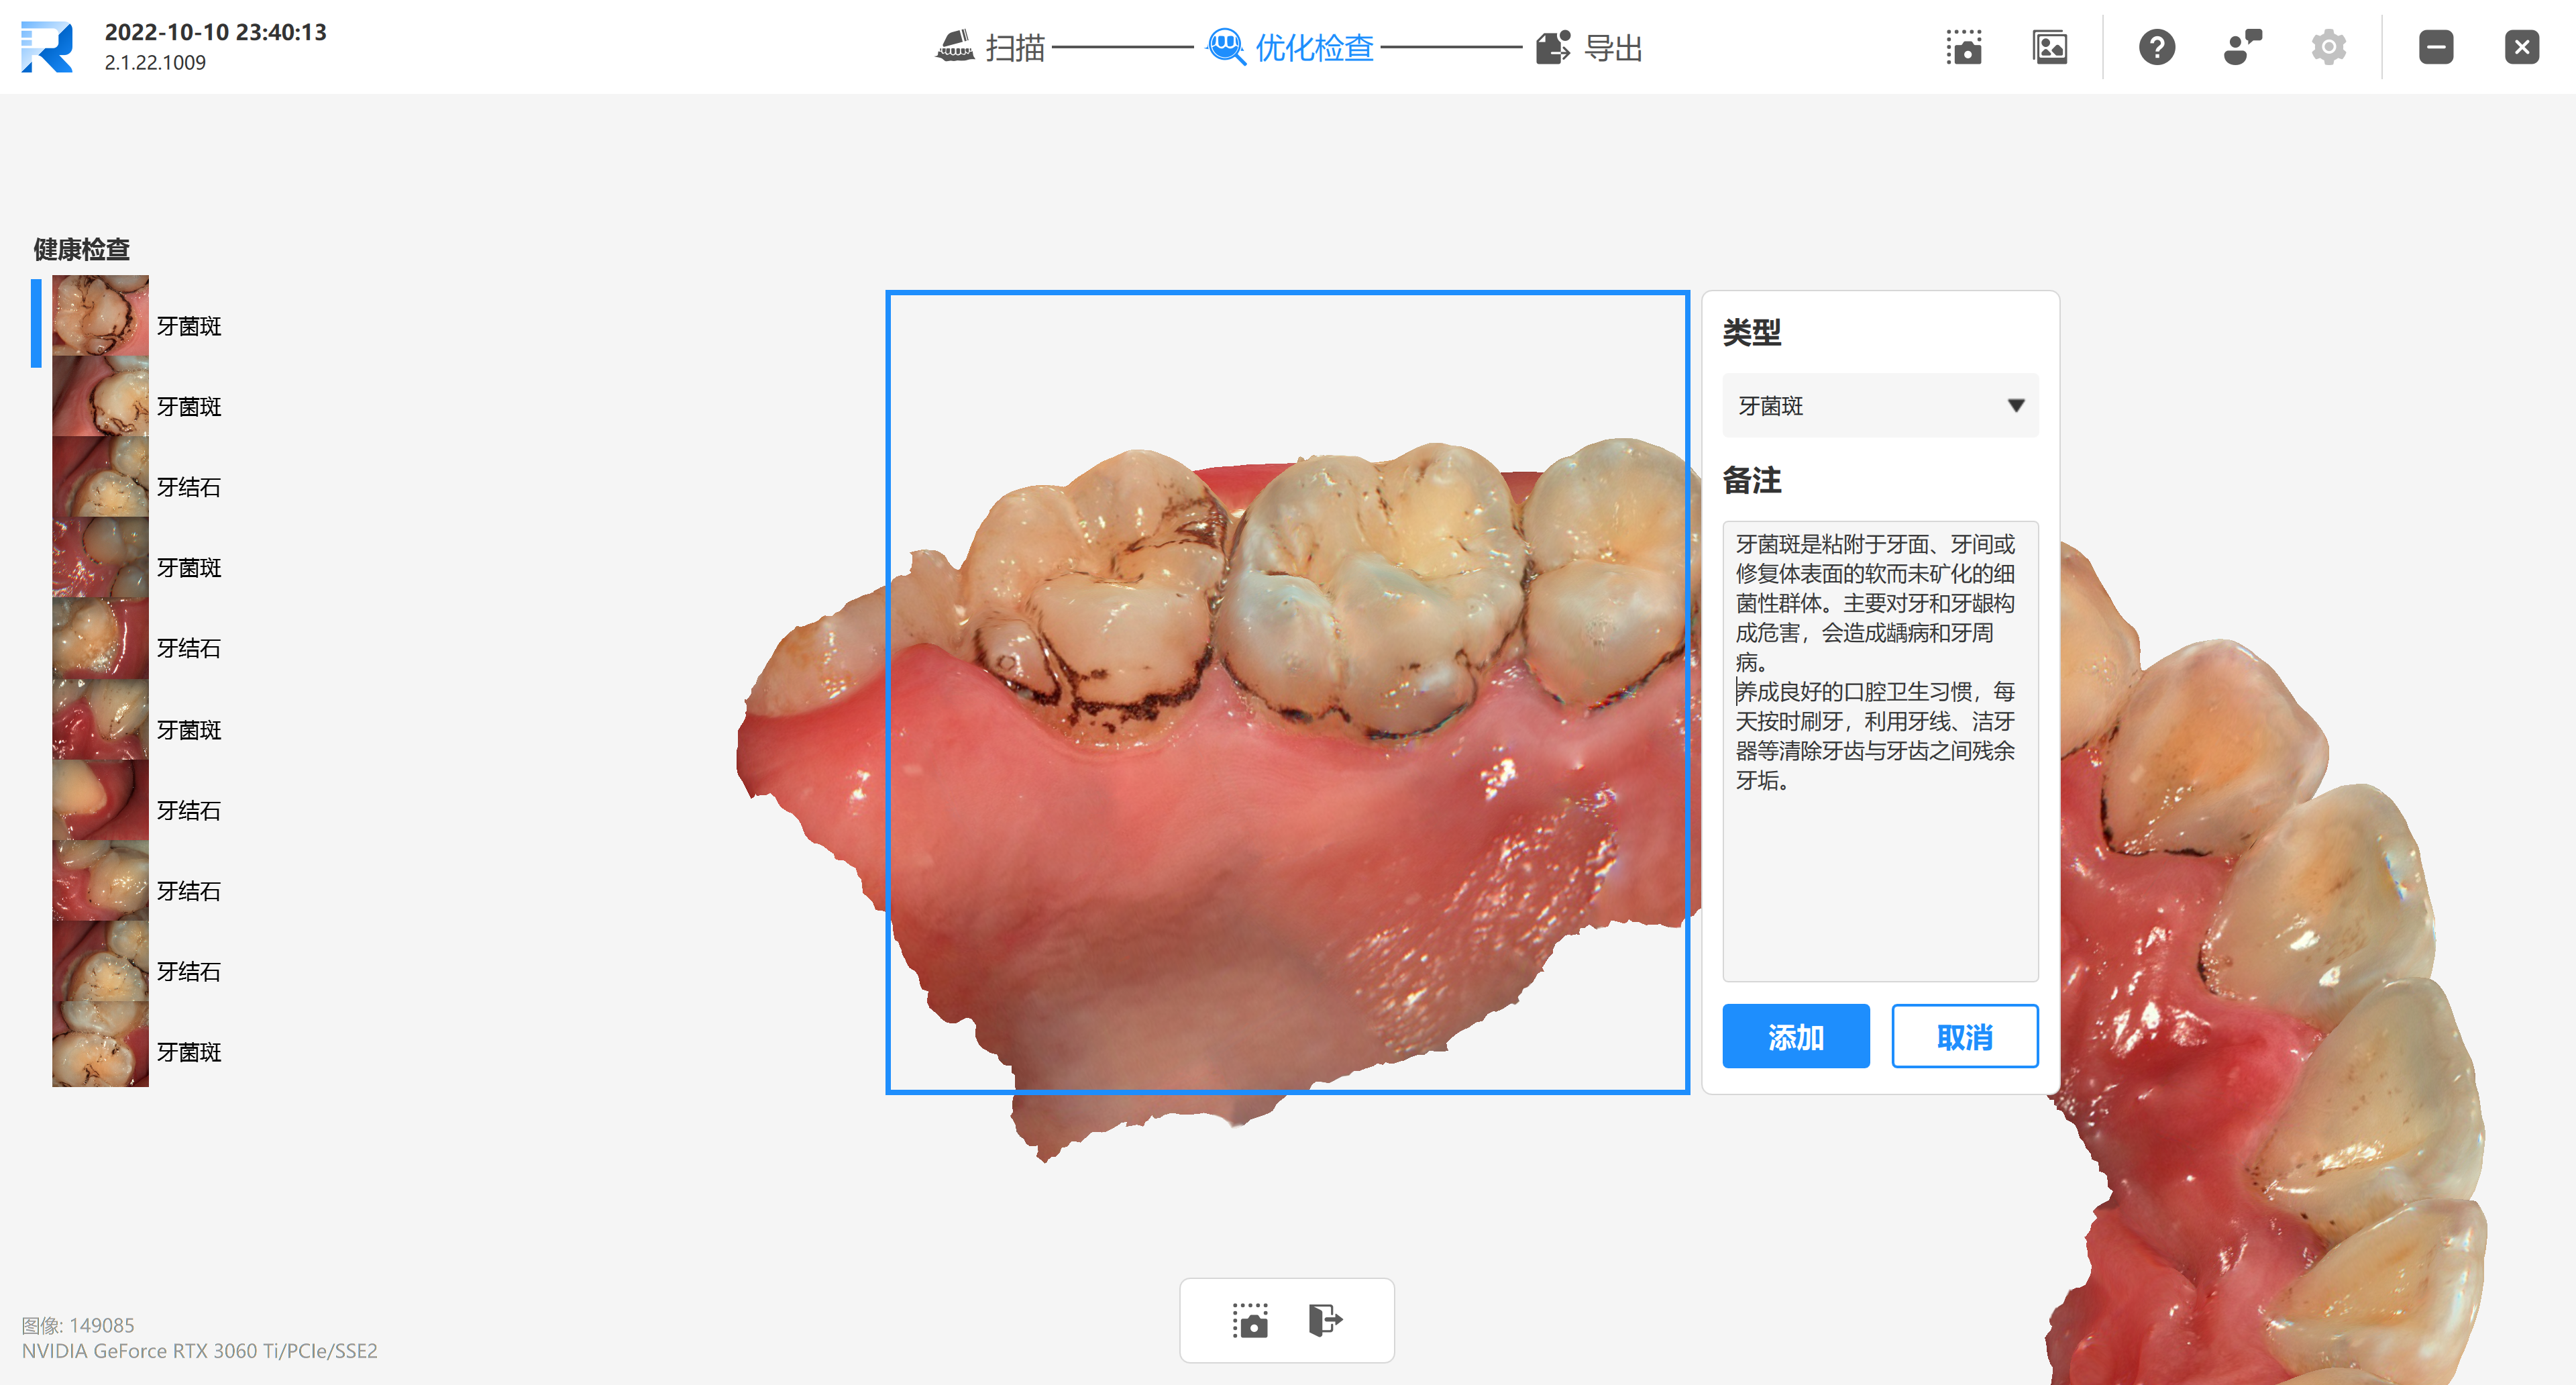Viewport: 2576px width, 1385px height.
Task: Select the sixth row 牙菌斑 thumbnail
Action: click(100, 720)
